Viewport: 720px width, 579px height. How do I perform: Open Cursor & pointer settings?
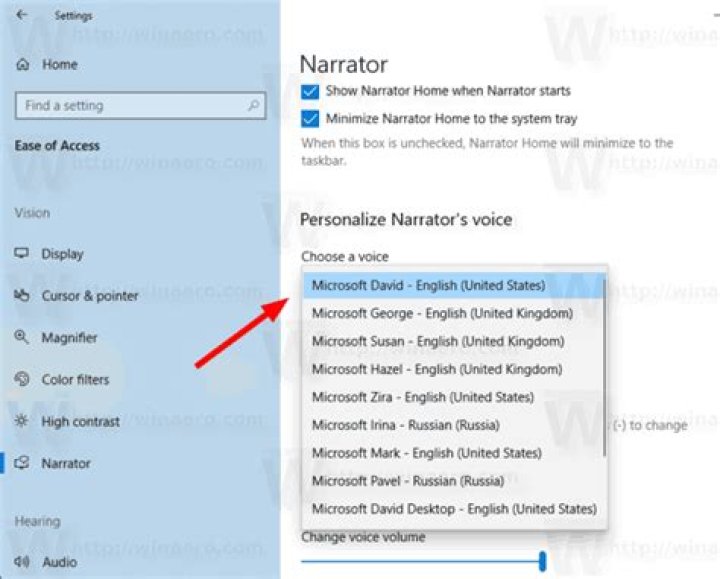pyautogui.click(x=90, y=296)
